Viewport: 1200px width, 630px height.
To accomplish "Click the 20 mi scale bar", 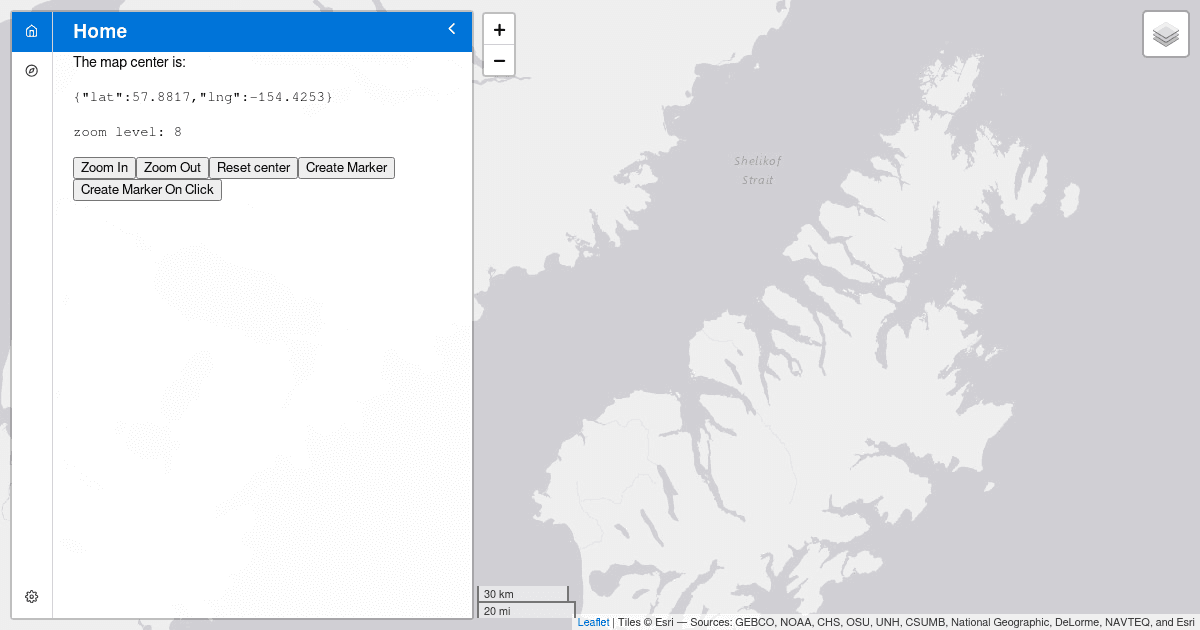I will [x=526, y=610].
